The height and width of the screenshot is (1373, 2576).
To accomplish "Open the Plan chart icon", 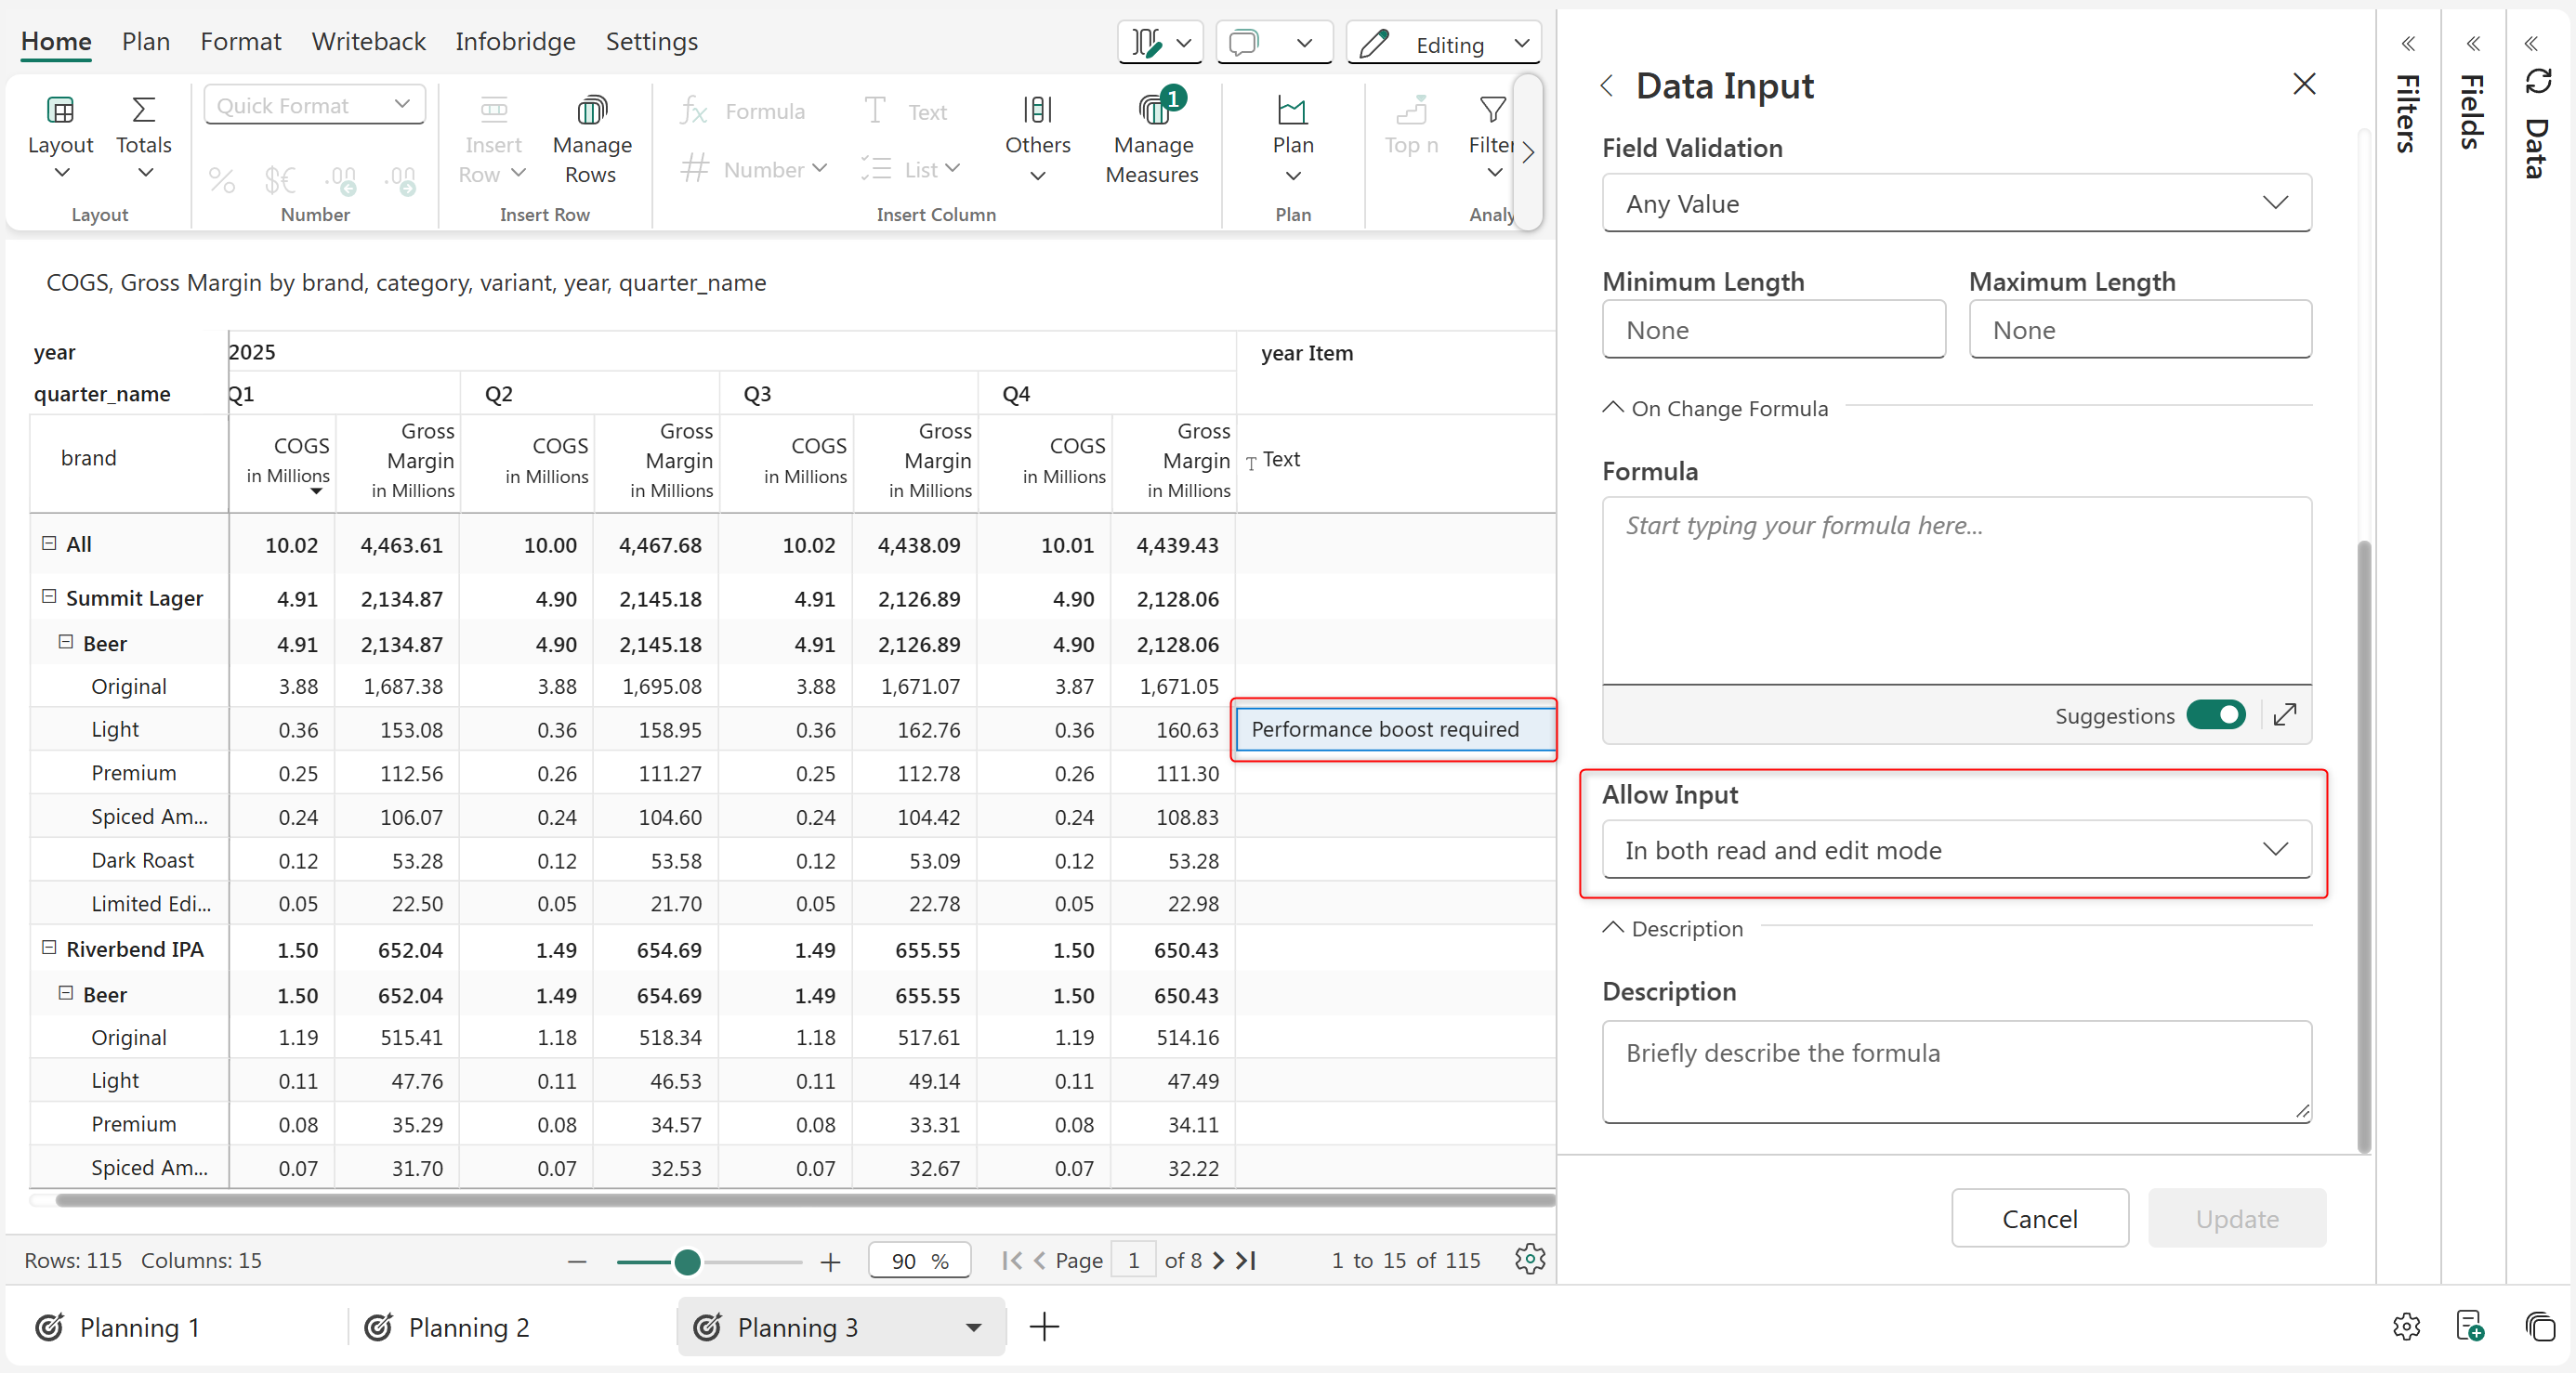I will coord(1292,110).
